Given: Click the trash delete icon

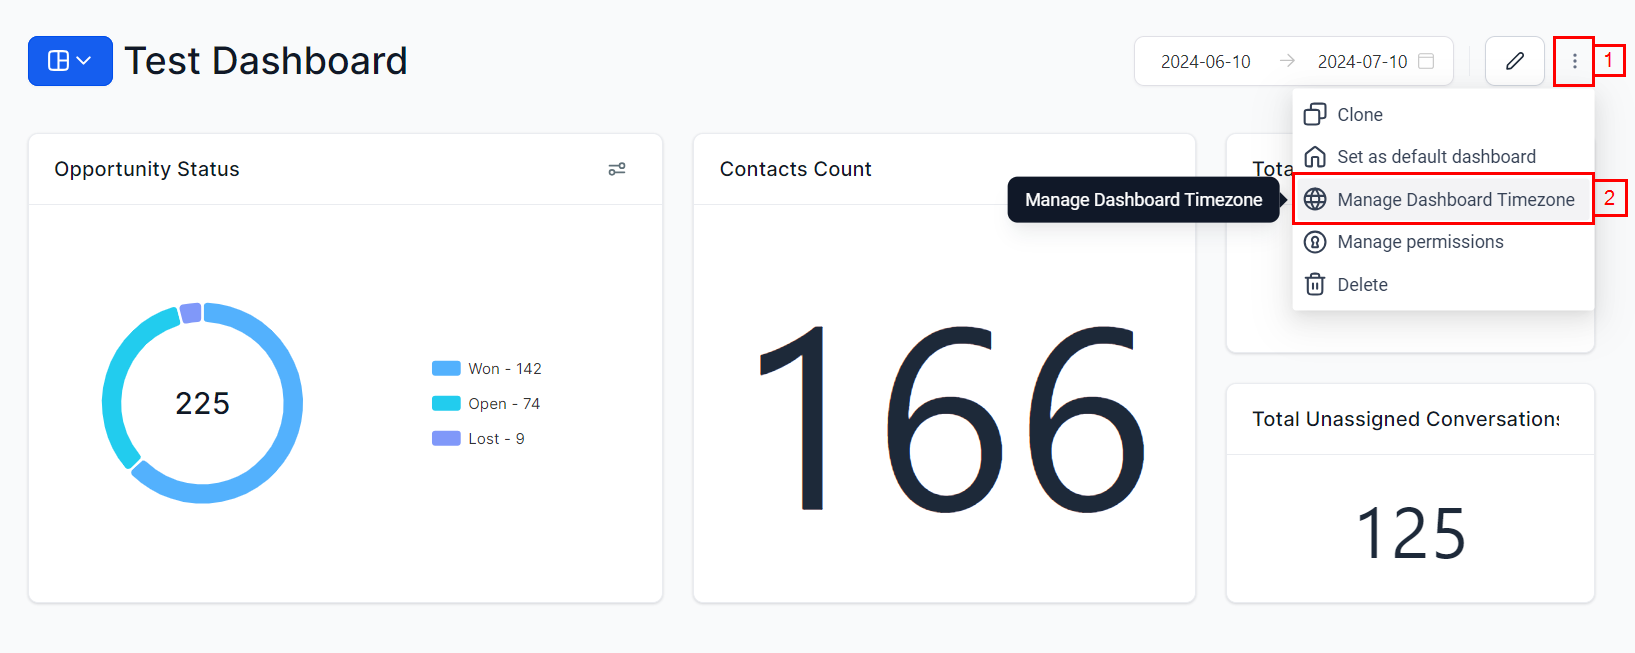Looking at the screenshot, I should pyautogui.click(x=1315, y=285).
